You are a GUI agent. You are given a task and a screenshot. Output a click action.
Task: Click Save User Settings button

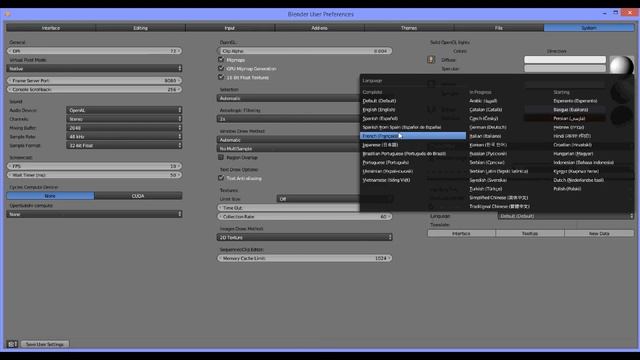[x=45, y=344]
